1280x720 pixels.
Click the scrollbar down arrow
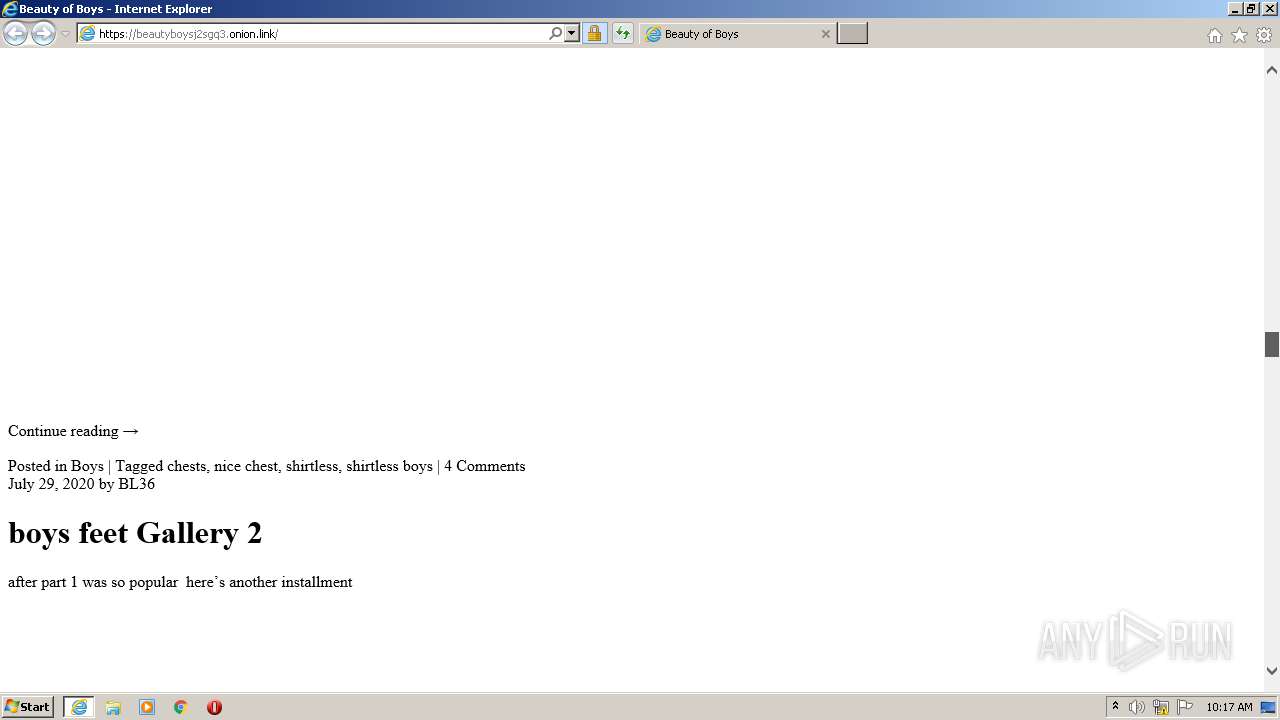(1272, 671)
